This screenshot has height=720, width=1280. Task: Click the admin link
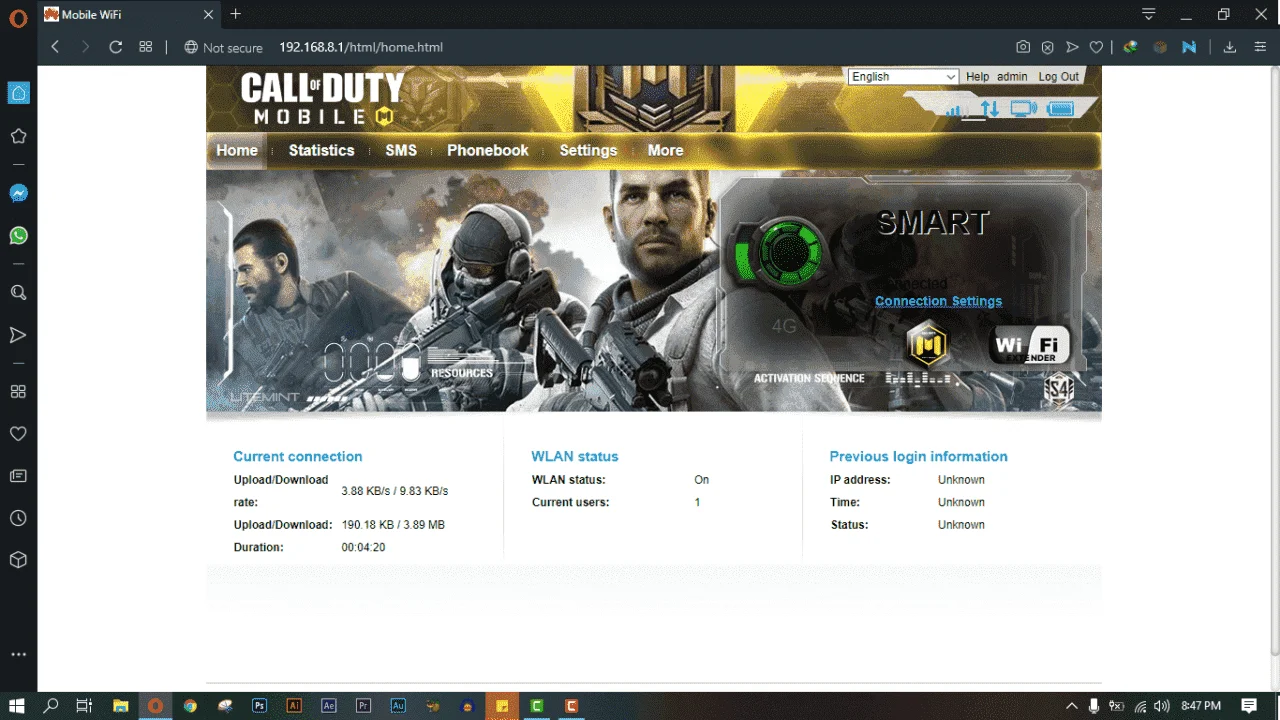coord(1012,77)
